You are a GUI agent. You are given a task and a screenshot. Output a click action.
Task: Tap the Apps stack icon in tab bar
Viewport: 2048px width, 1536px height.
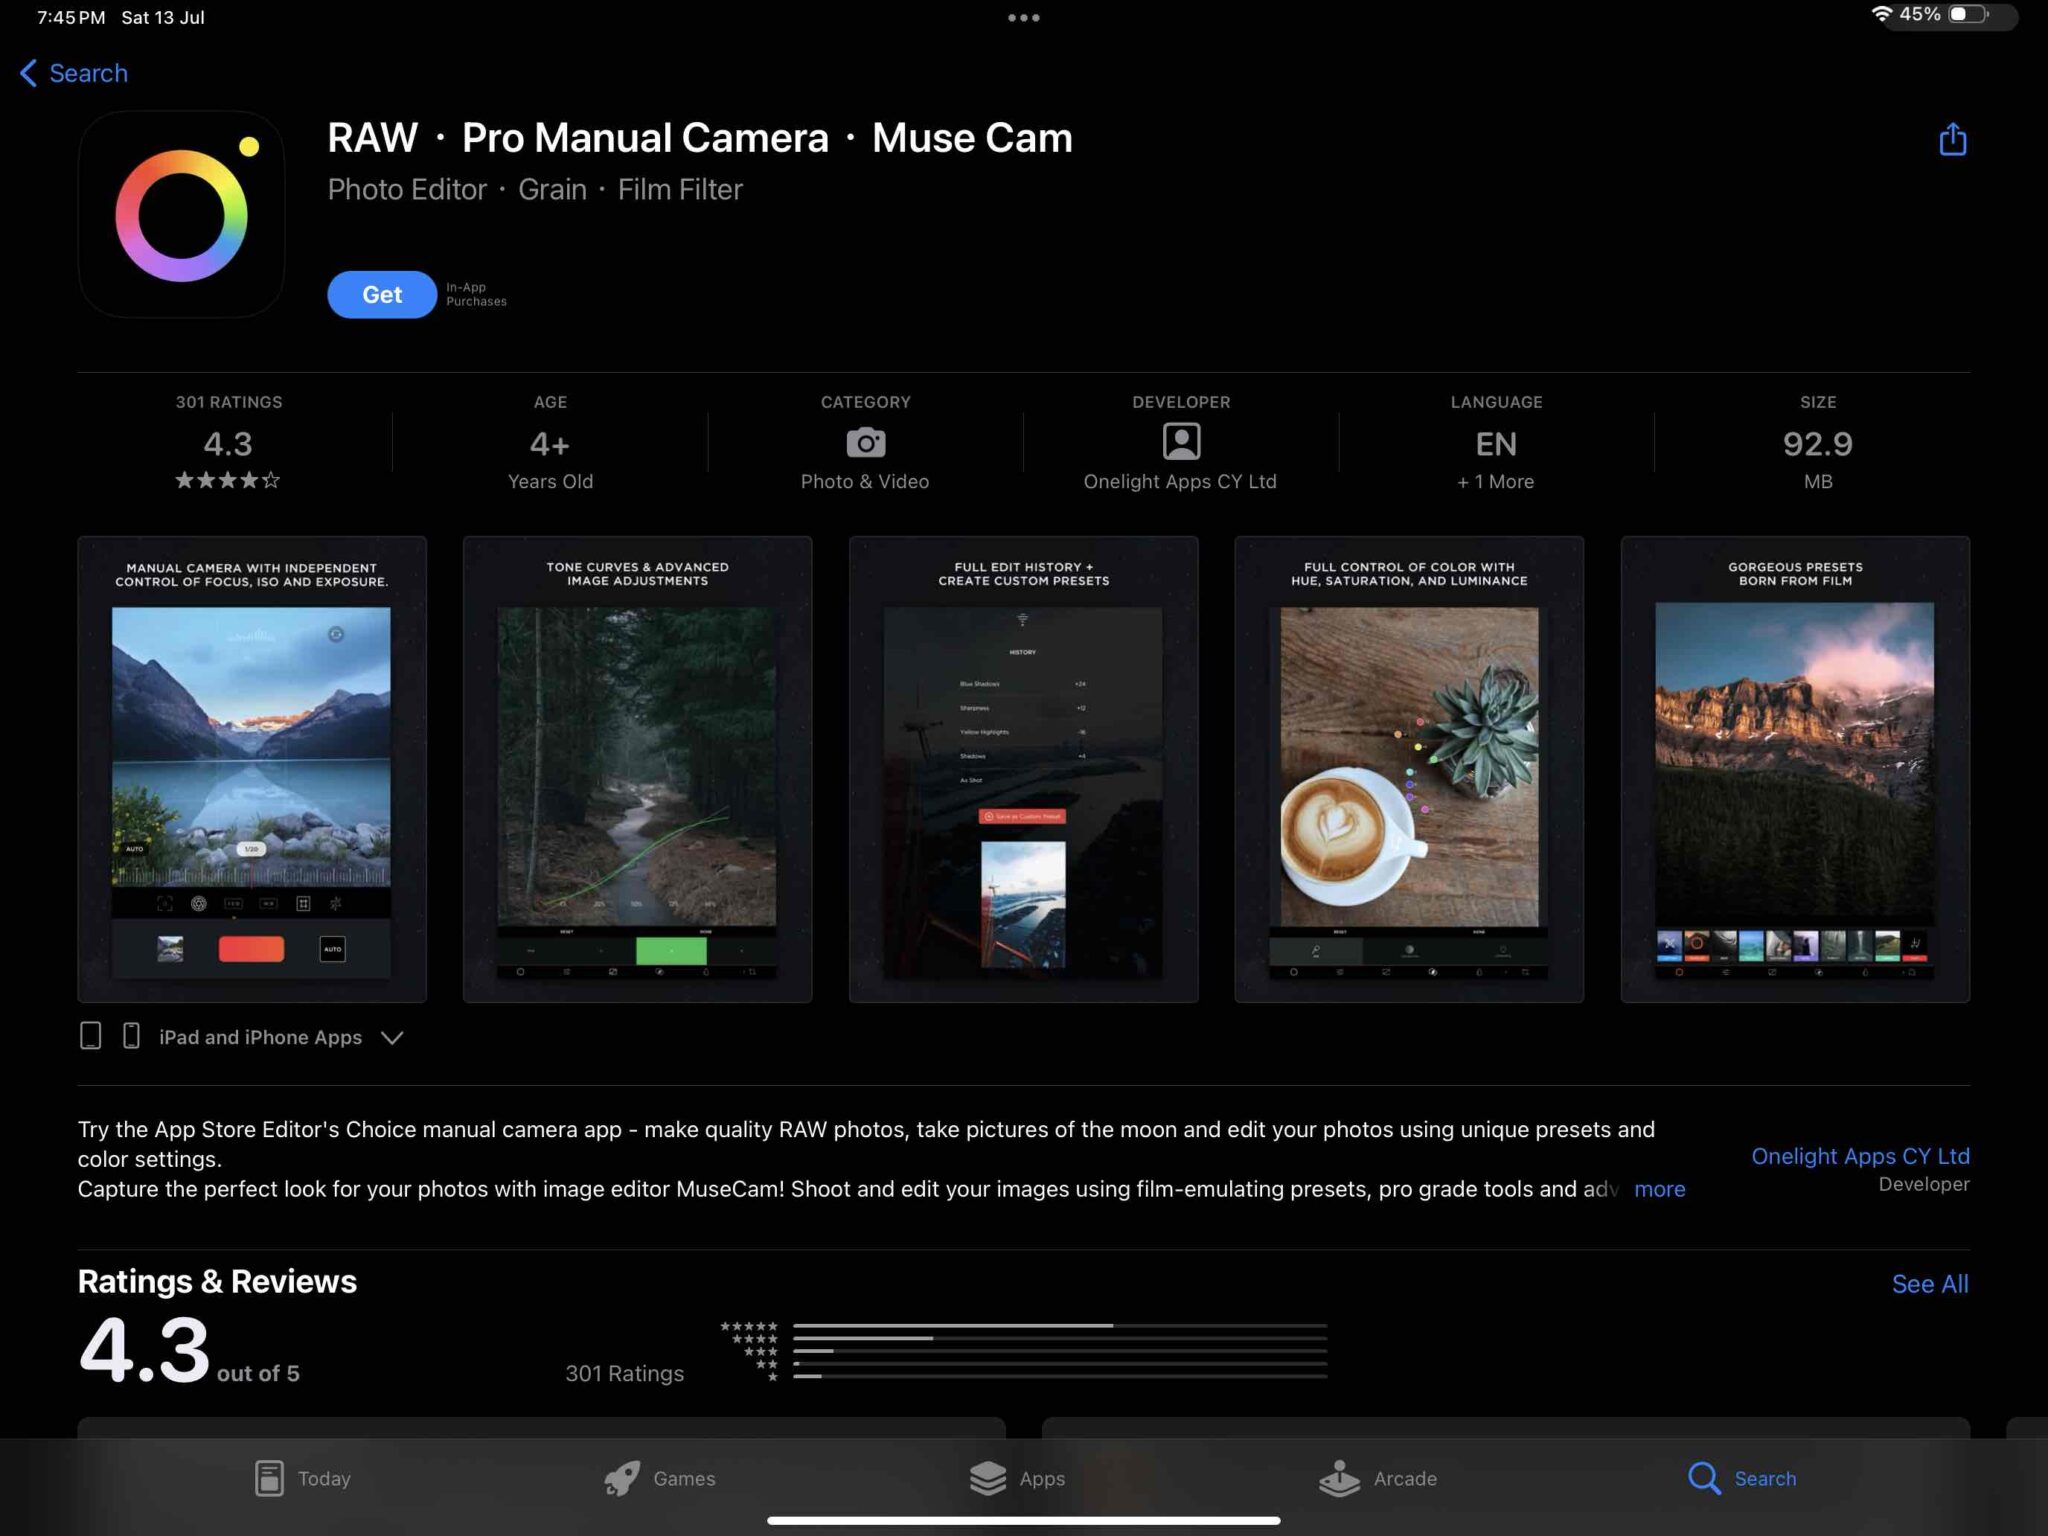[x=988, y=1478]
